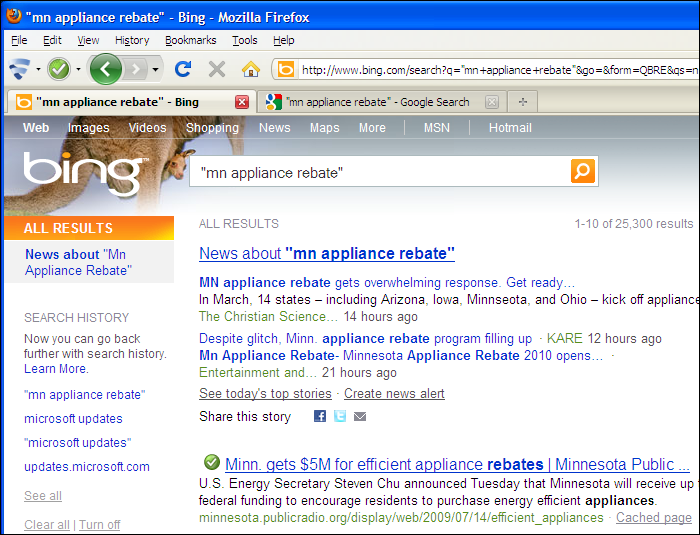Click sidebar News about "Mn Appliance Rebate"
Image resolution: width=700 pixels, height=535 pixels.
[x=79, y=263]
